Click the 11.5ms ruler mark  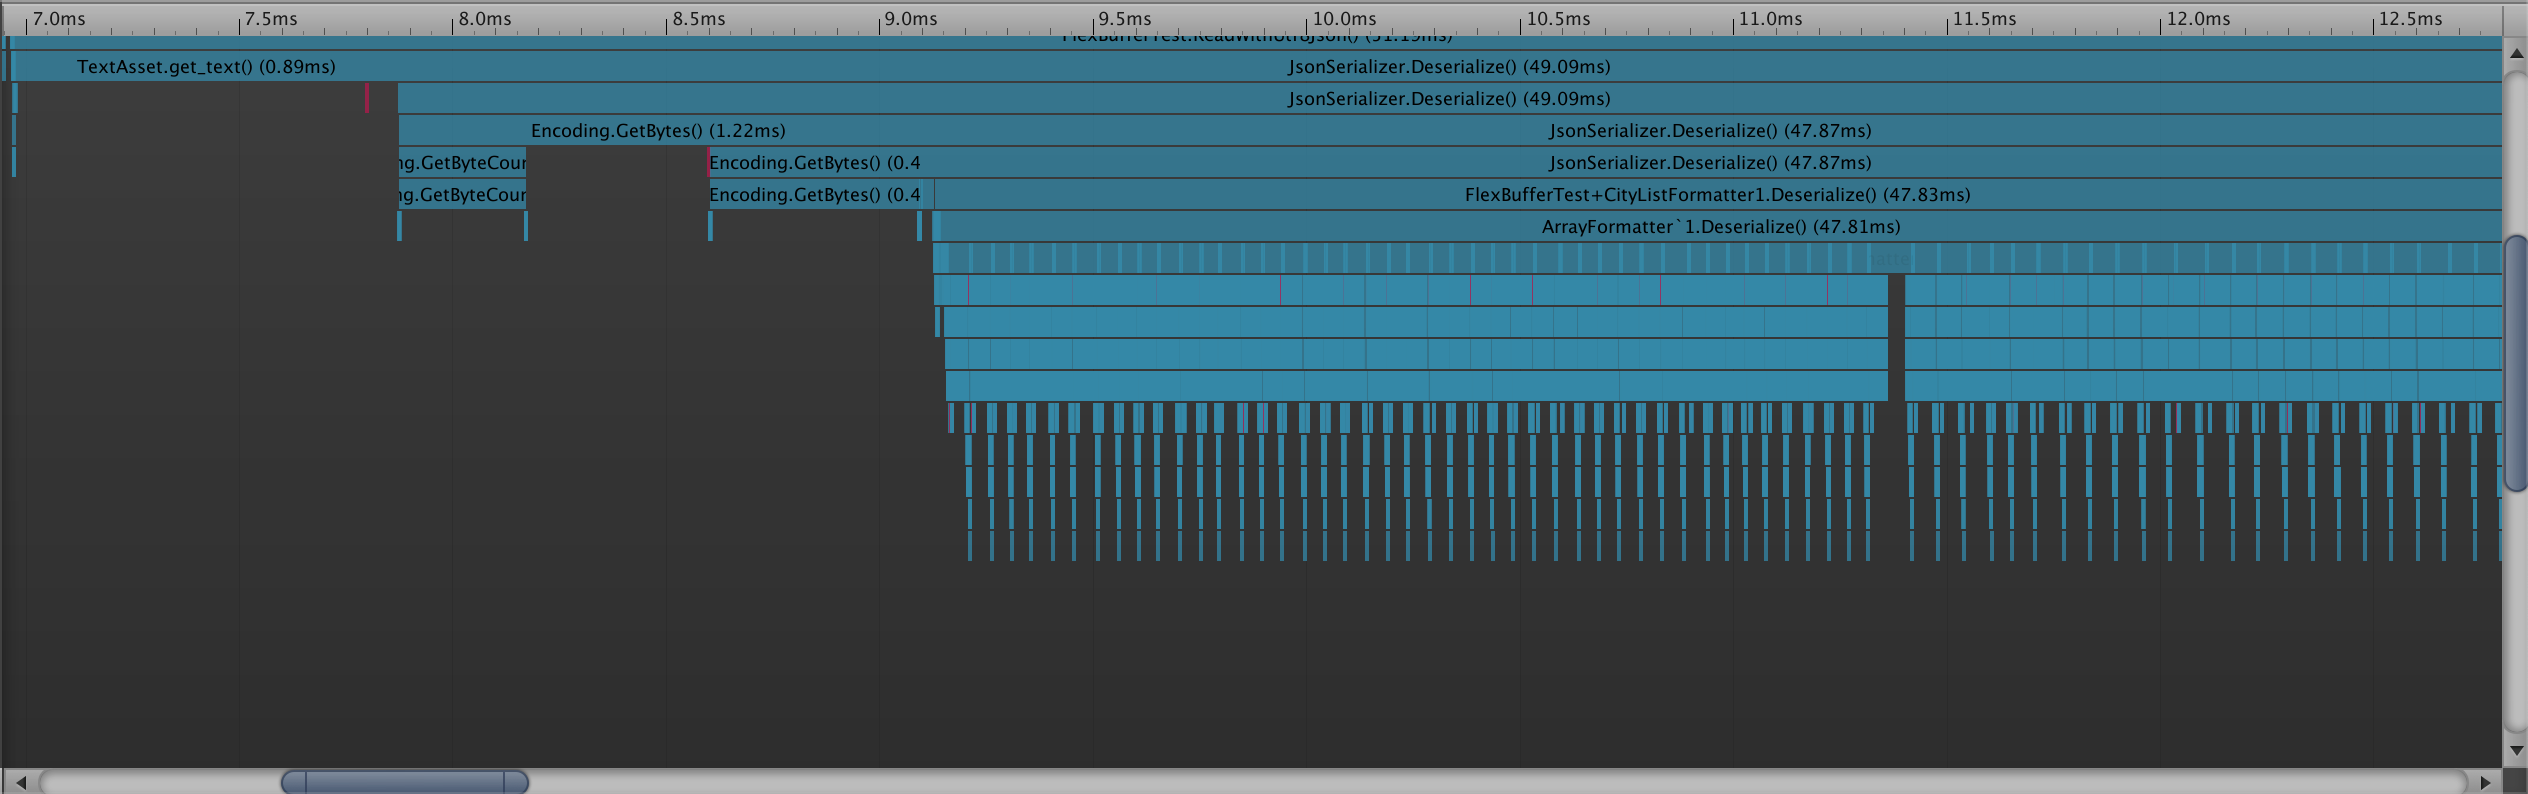[1983, 19]
